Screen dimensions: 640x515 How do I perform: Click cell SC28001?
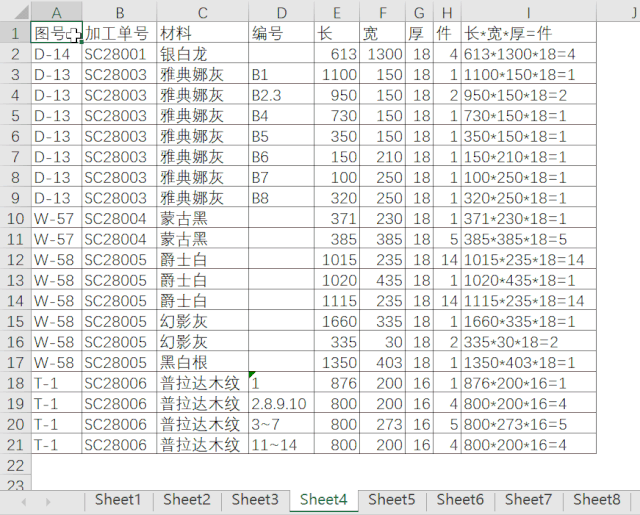119,54
